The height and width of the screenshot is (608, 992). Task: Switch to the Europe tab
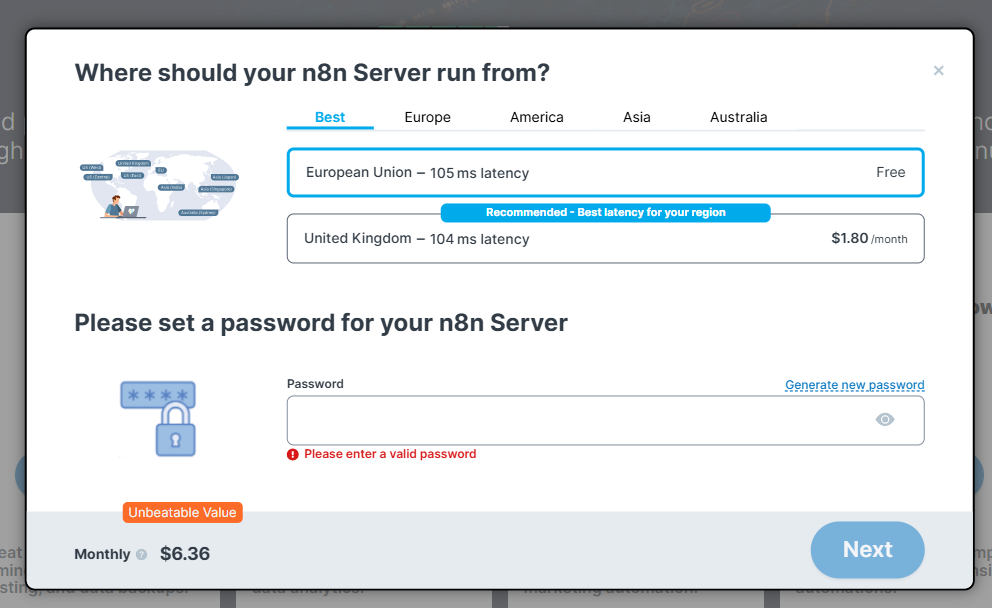428,117
